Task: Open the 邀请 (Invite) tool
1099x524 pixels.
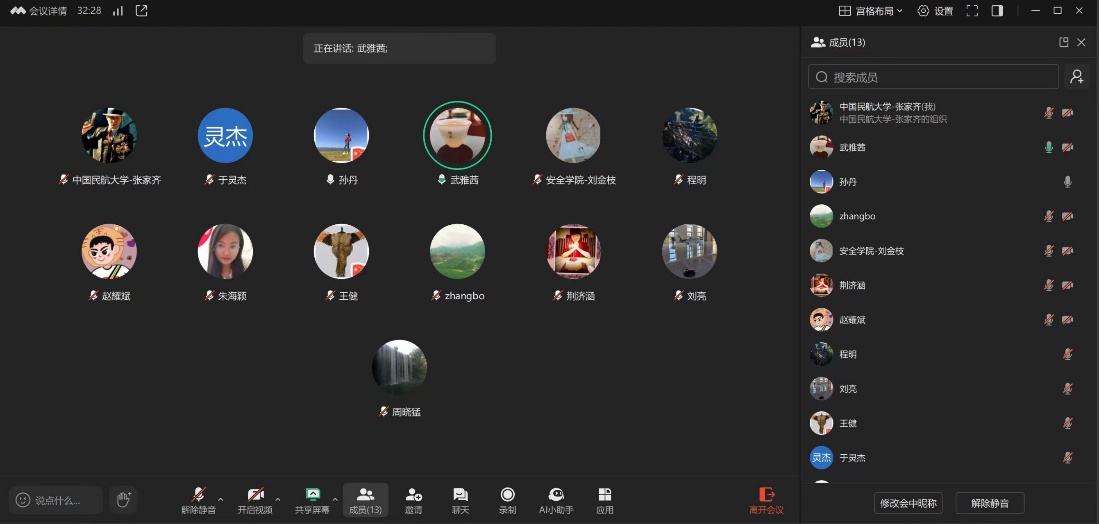Action: [413, 500]
